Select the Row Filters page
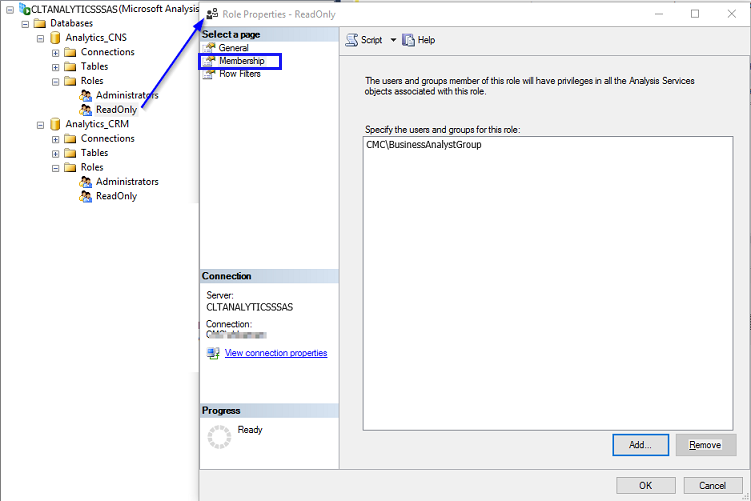 click(239, 74)
